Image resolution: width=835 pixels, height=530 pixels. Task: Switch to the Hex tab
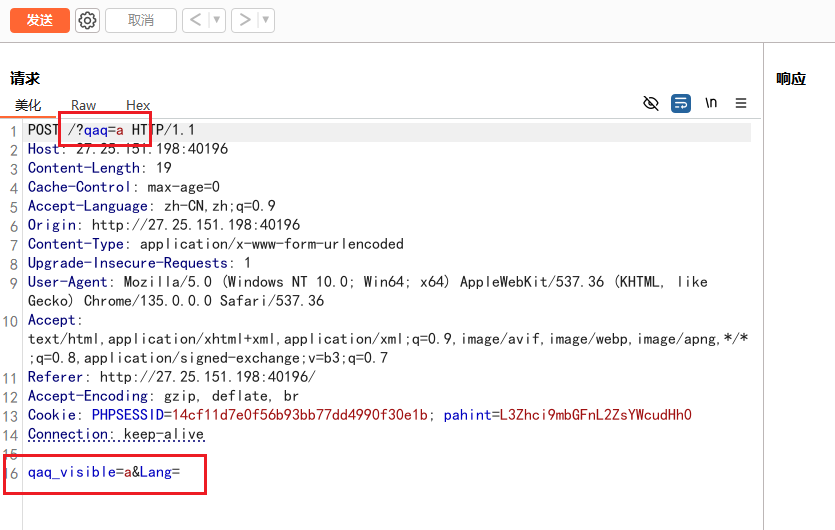click(138, 105)
